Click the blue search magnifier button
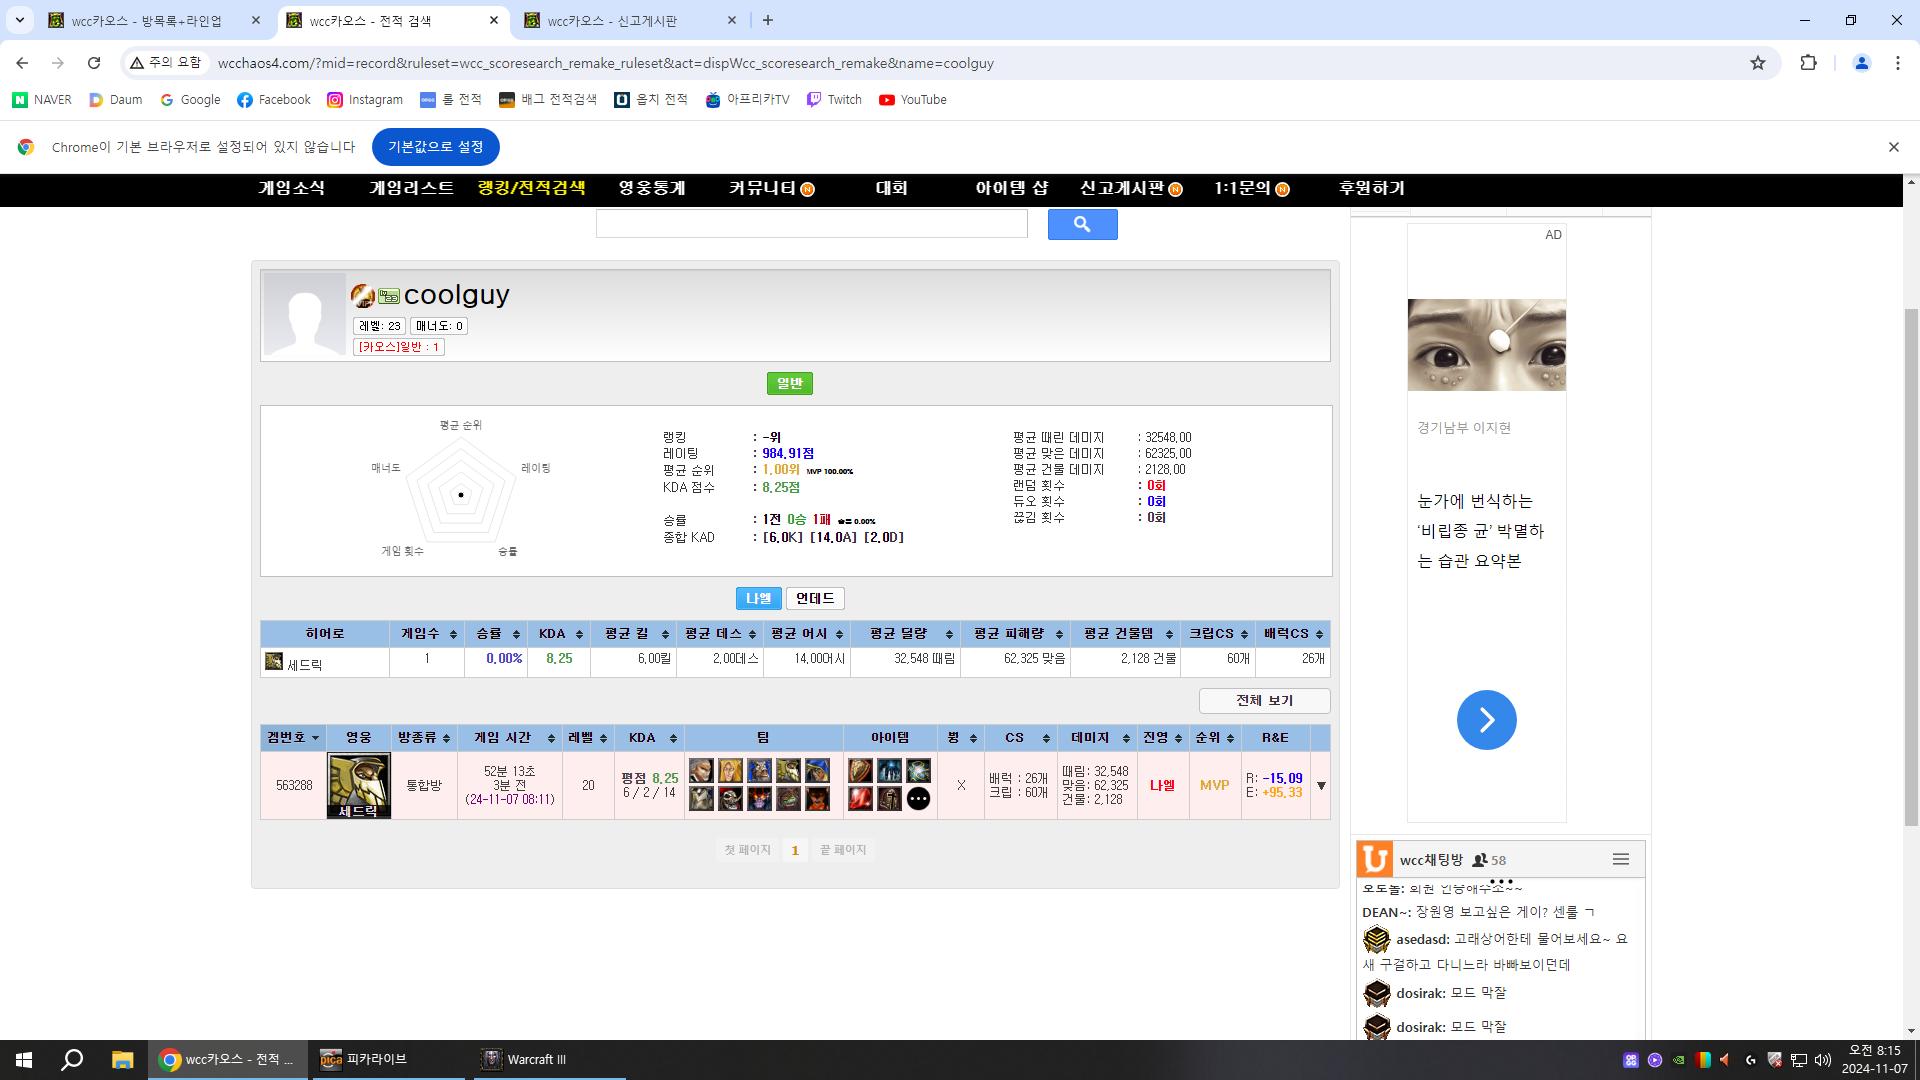This screenshot has height=1080, width=1920. pos(1082,225)
